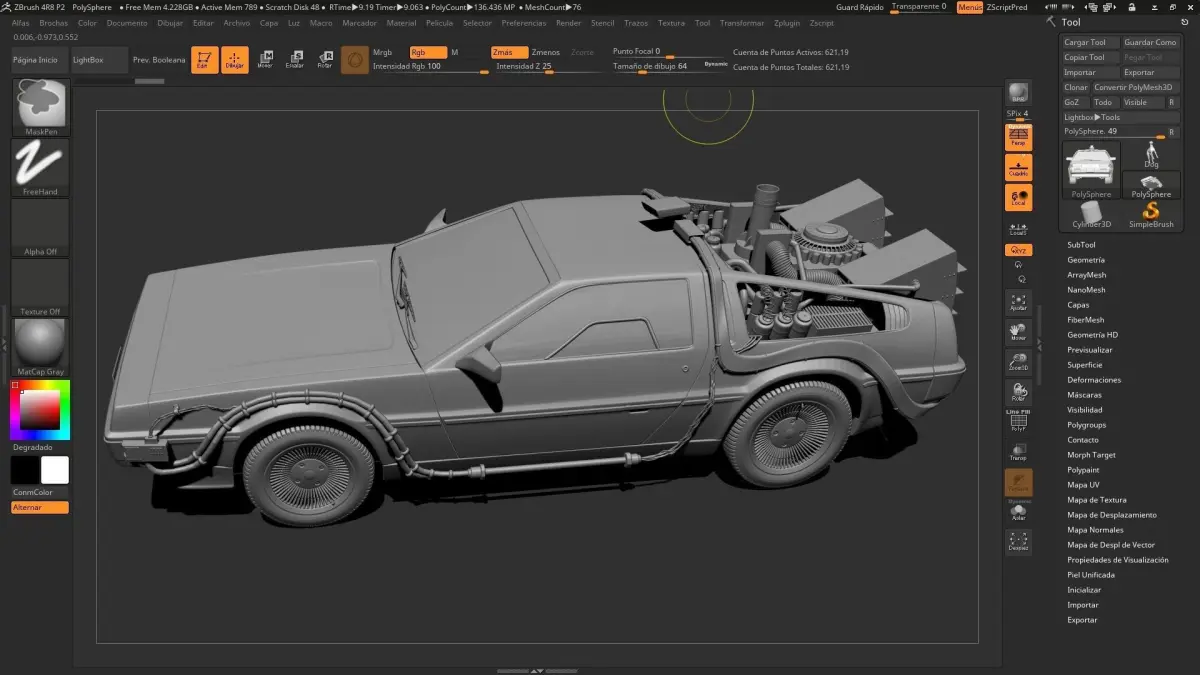Screen dimensions: 1200x675
Task: Expand the SubTool subpalette
Action: 1081,245
